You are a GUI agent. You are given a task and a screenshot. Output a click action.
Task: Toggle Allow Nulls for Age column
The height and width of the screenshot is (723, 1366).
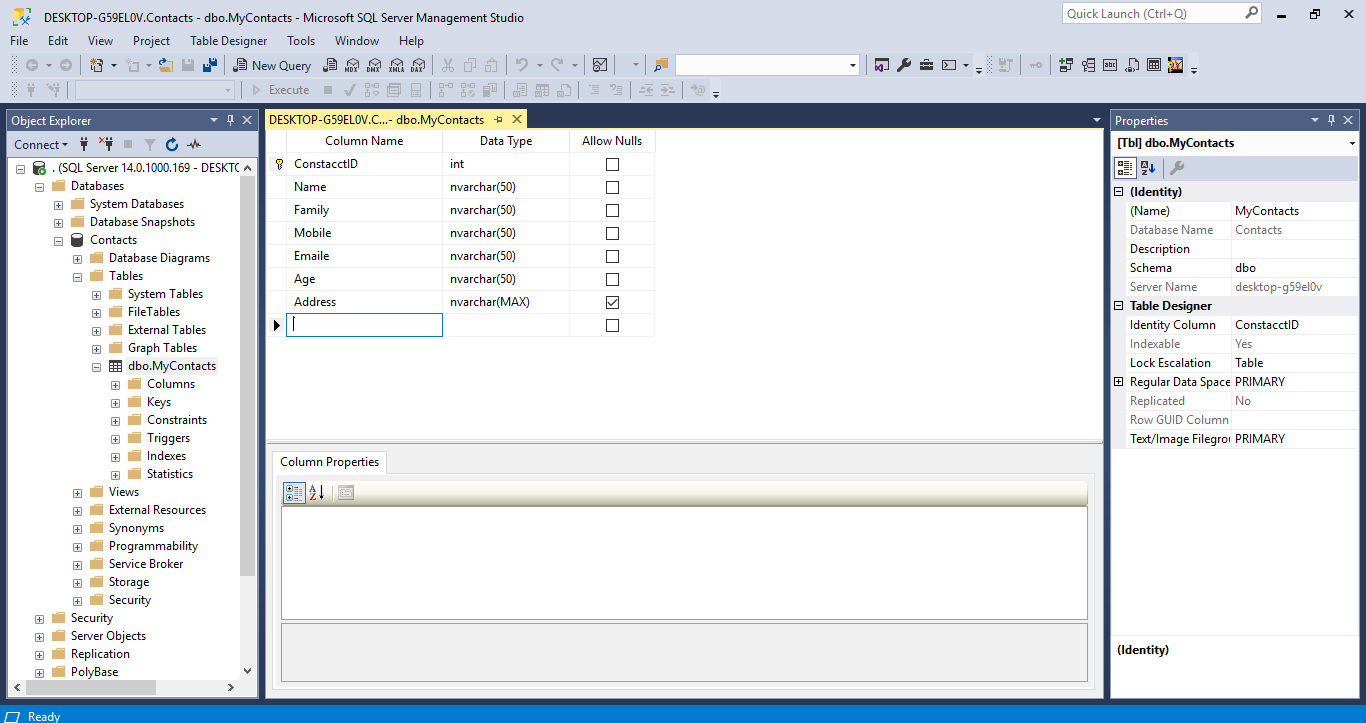[x=612, y=279]
